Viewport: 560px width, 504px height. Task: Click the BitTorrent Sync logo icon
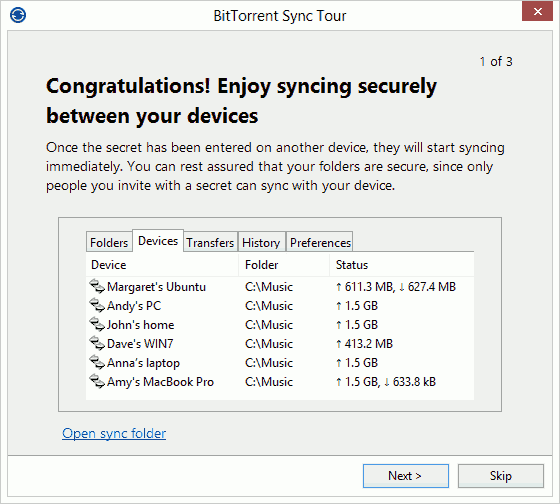(18, 15)
